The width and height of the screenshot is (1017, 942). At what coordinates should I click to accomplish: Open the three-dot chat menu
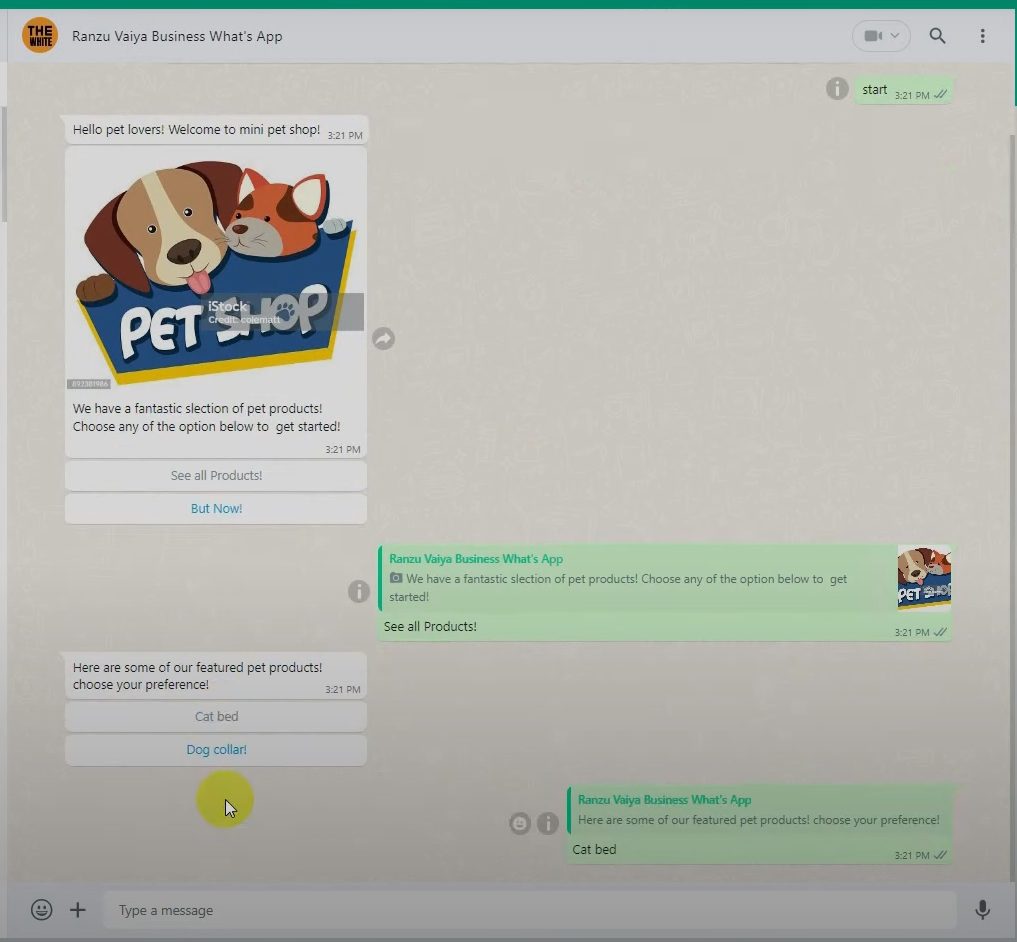(x=982, y=36)
